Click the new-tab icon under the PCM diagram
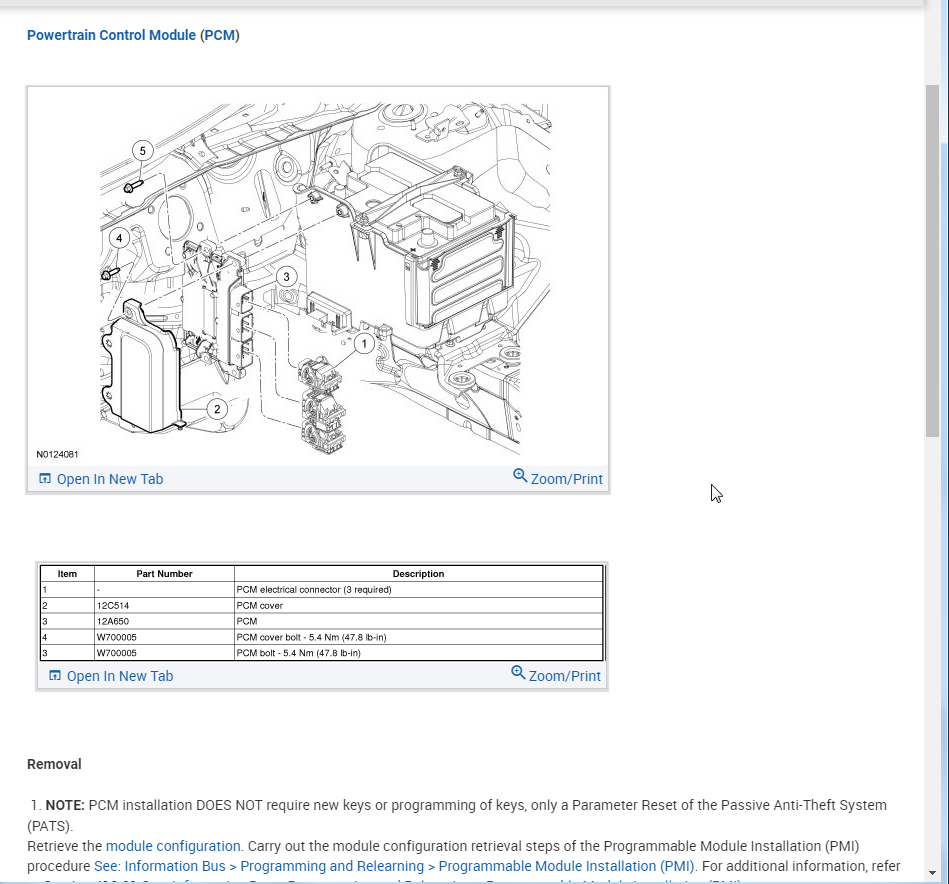 (45, 479)
